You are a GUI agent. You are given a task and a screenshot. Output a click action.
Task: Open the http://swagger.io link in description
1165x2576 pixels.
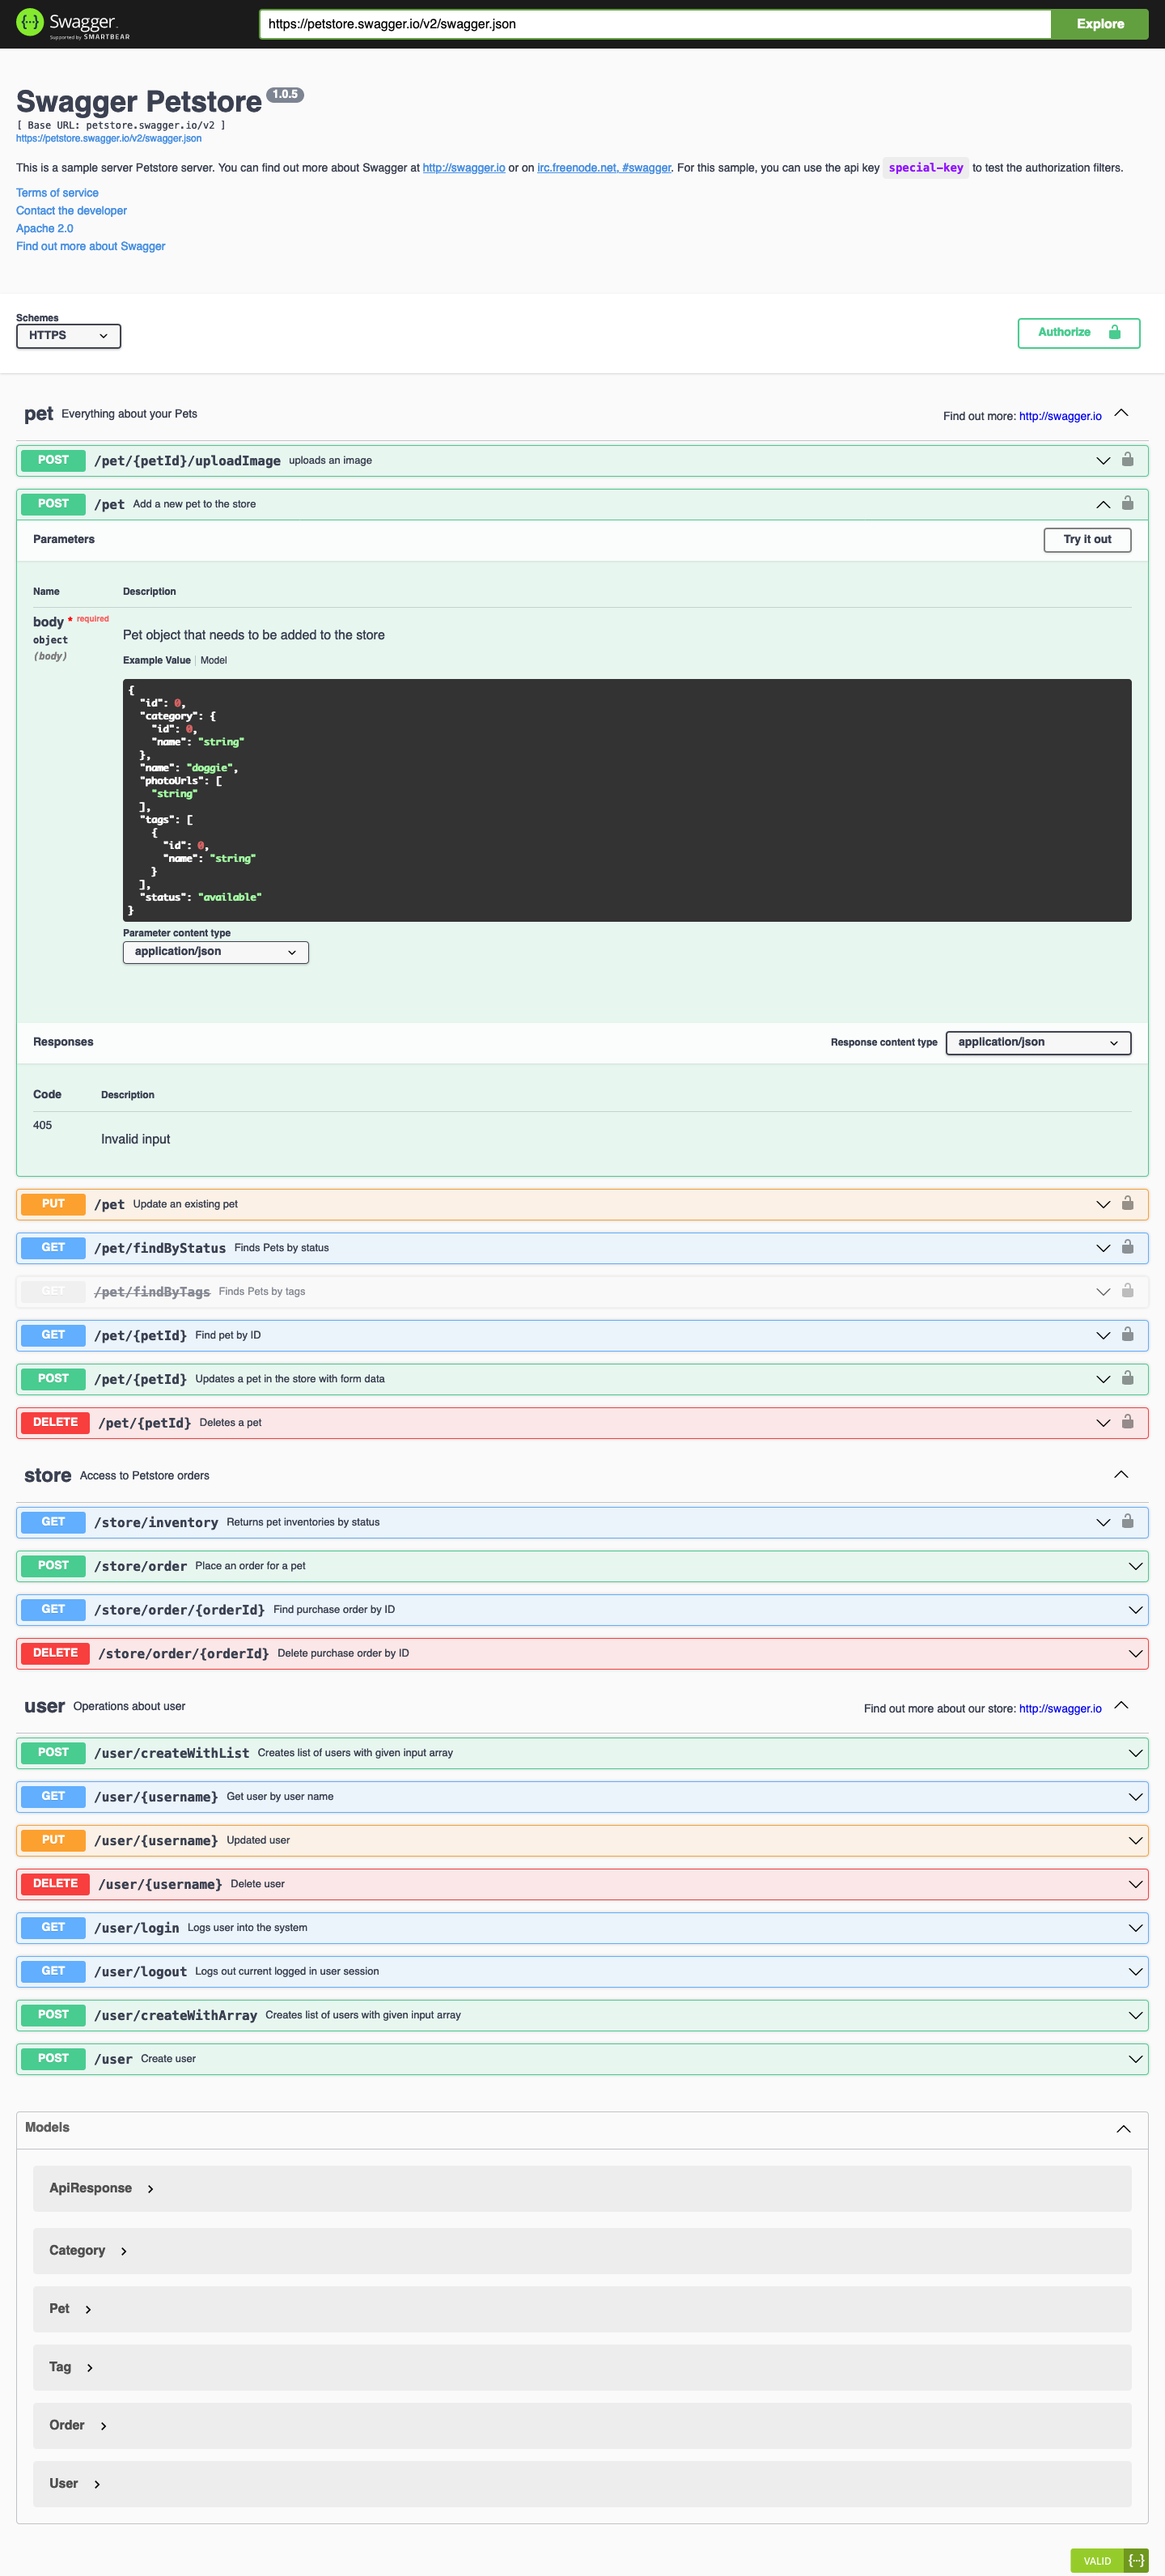tap(464, 168)
